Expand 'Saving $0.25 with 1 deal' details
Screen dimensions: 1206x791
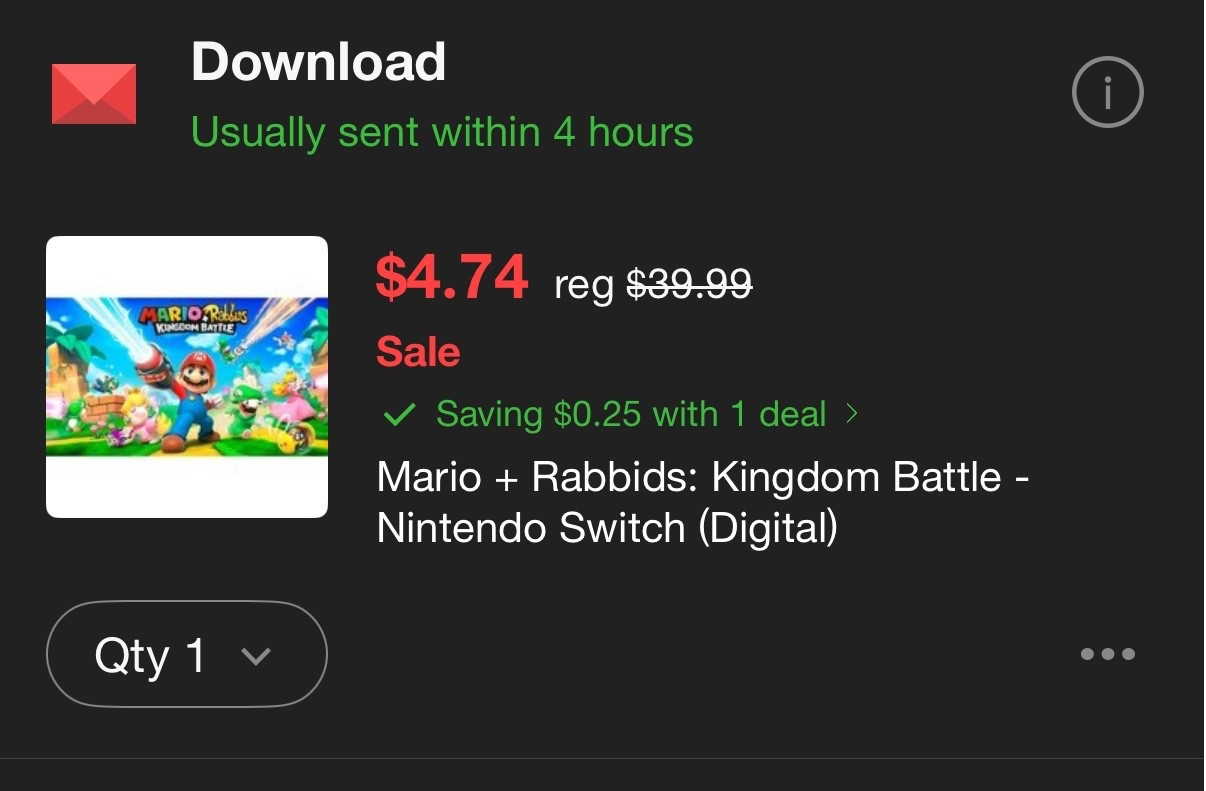click(630, 414)
